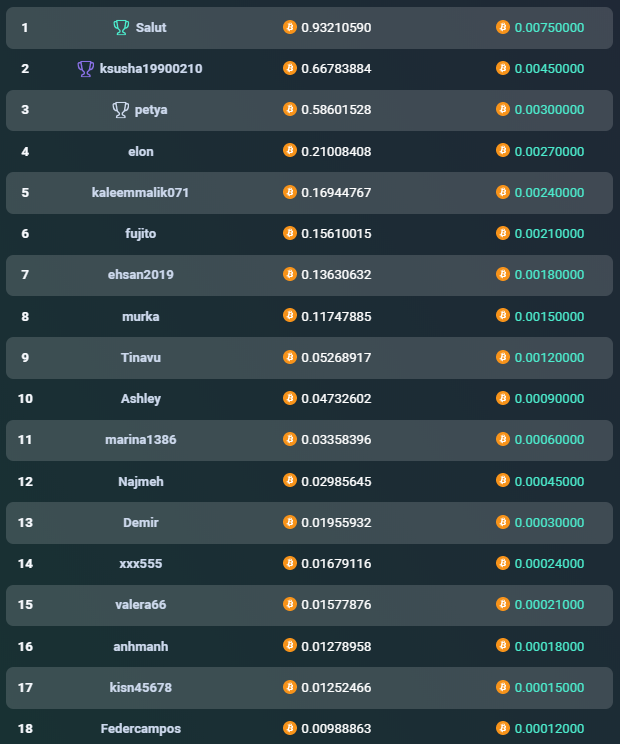Select the rank 7 ehsan2019 row
Viewport: 620px width, 744px height.
pyautogui.click(x=309, y=275)
